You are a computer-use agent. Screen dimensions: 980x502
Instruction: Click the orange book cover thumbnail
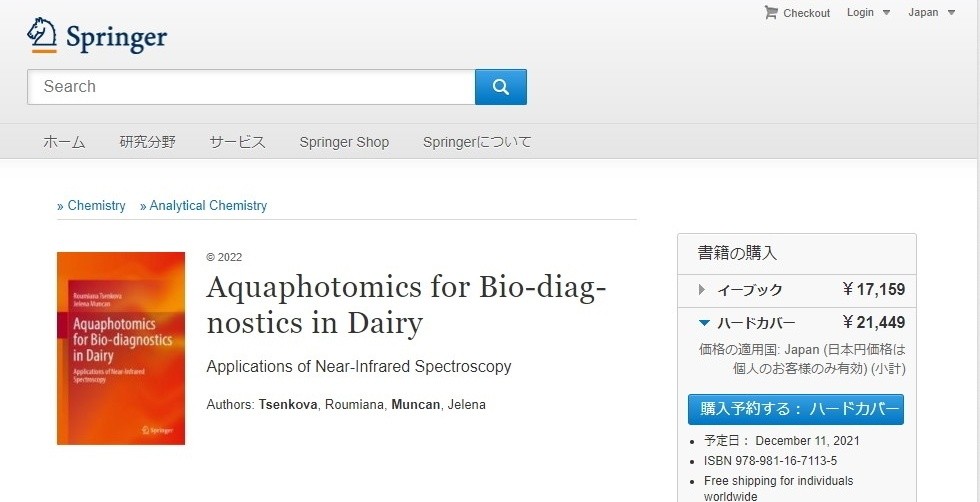(121, 348)
